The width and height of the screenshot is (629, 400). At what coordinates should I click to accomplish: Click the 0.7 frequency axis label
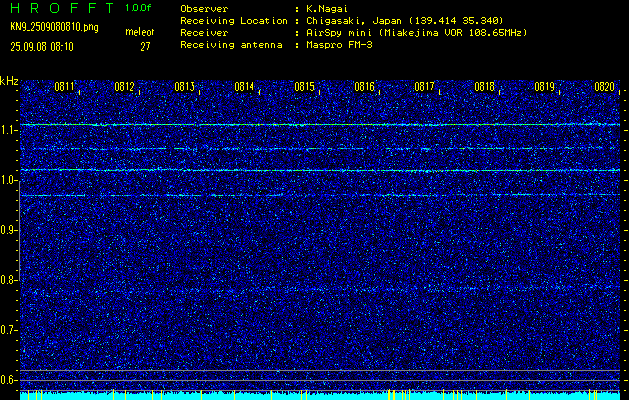pos(7,330)
